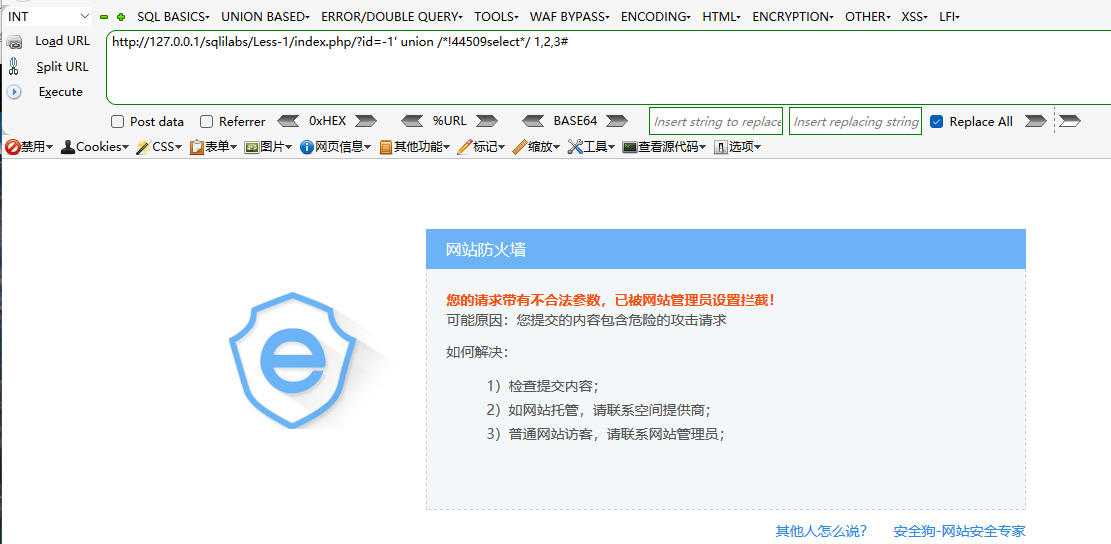The image size is (1111, 544).
Task: Click the 标记 marker pencil icon
Action: 465,147
